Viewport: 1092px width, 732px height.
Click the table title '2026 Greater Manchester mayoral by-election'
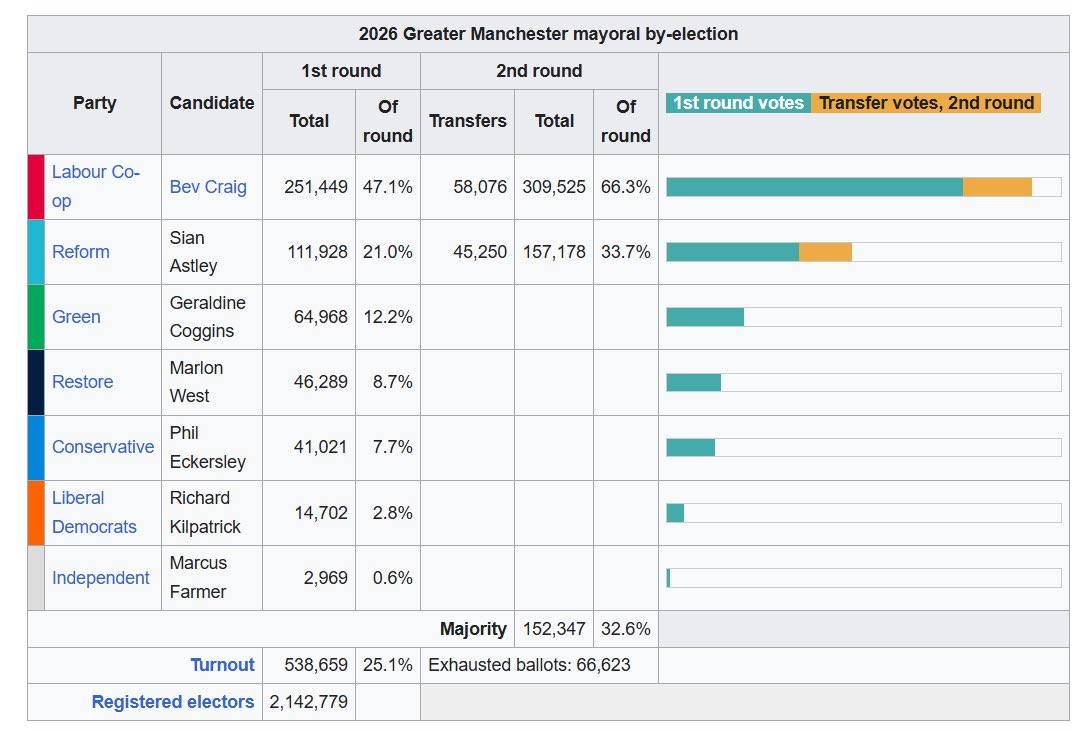[x=548, y=34]
